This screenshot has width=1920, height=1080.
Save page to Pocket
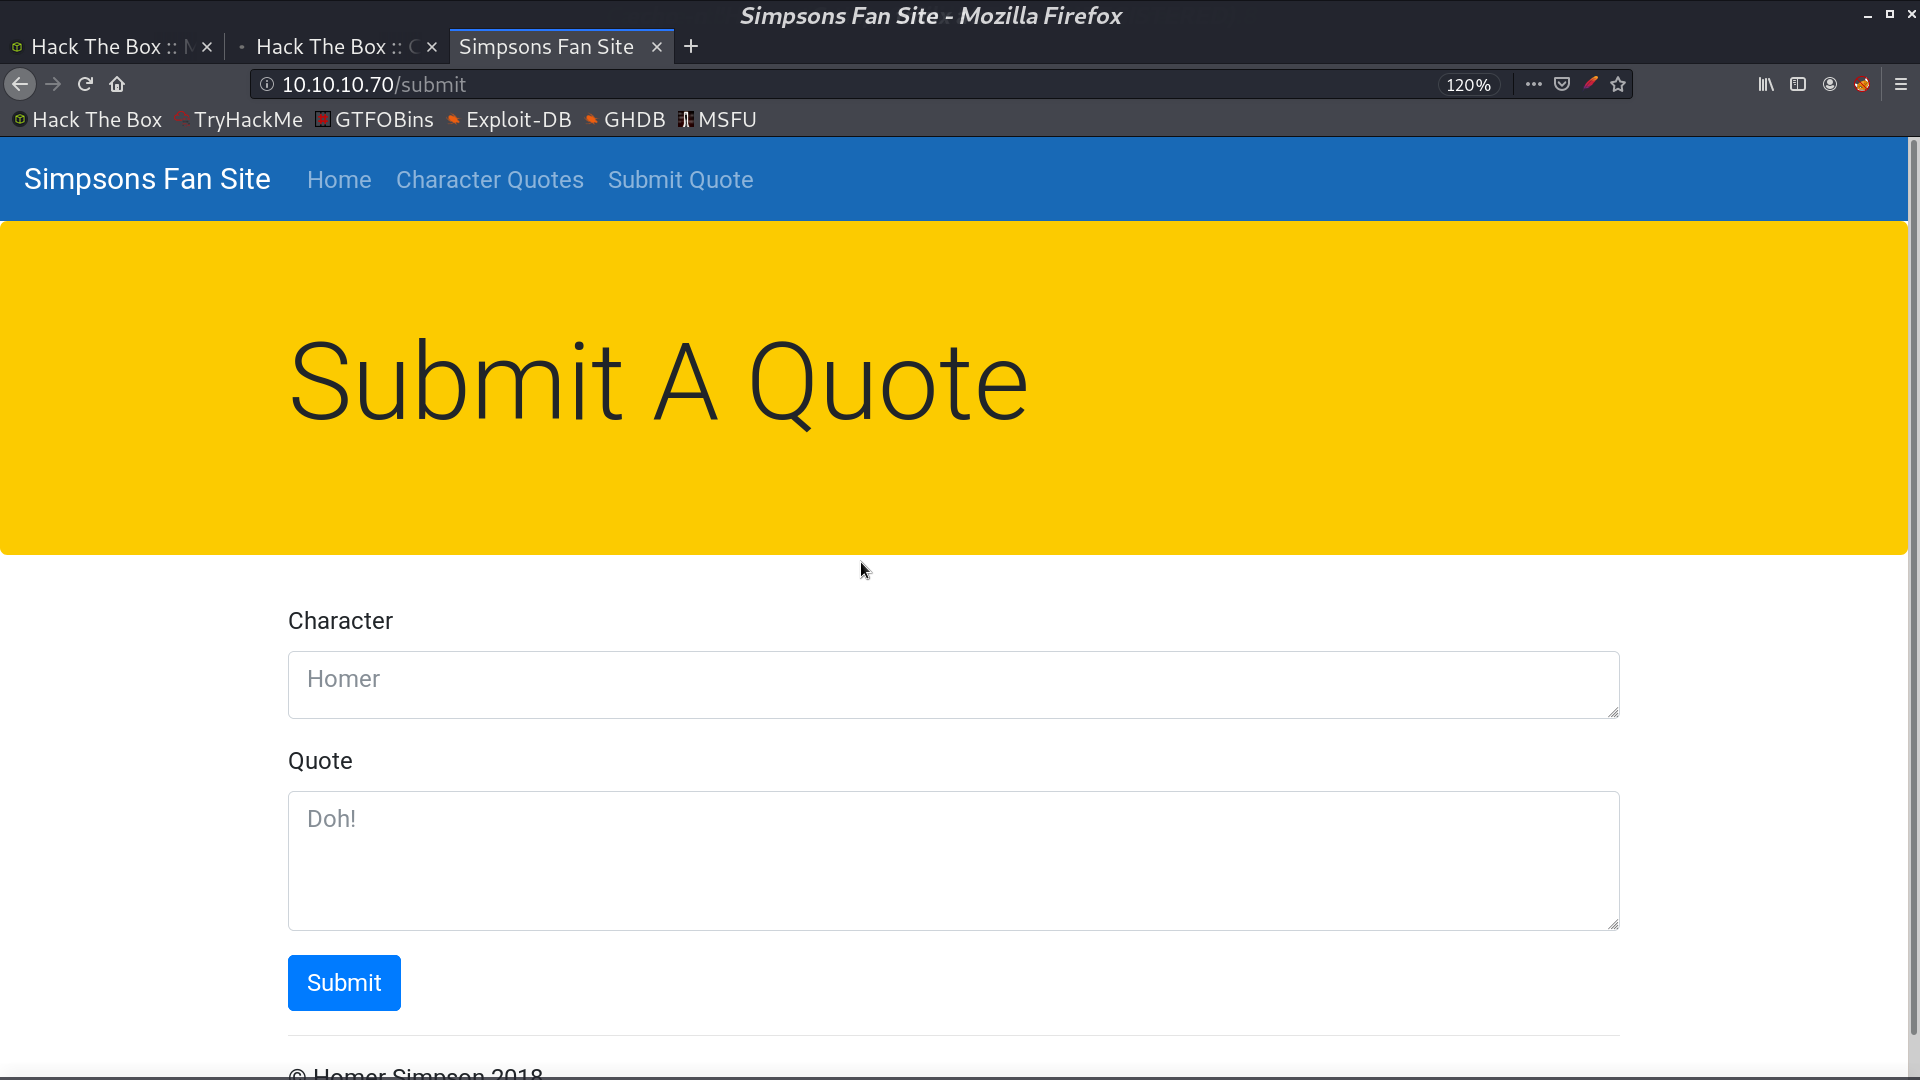[1562, 85]
